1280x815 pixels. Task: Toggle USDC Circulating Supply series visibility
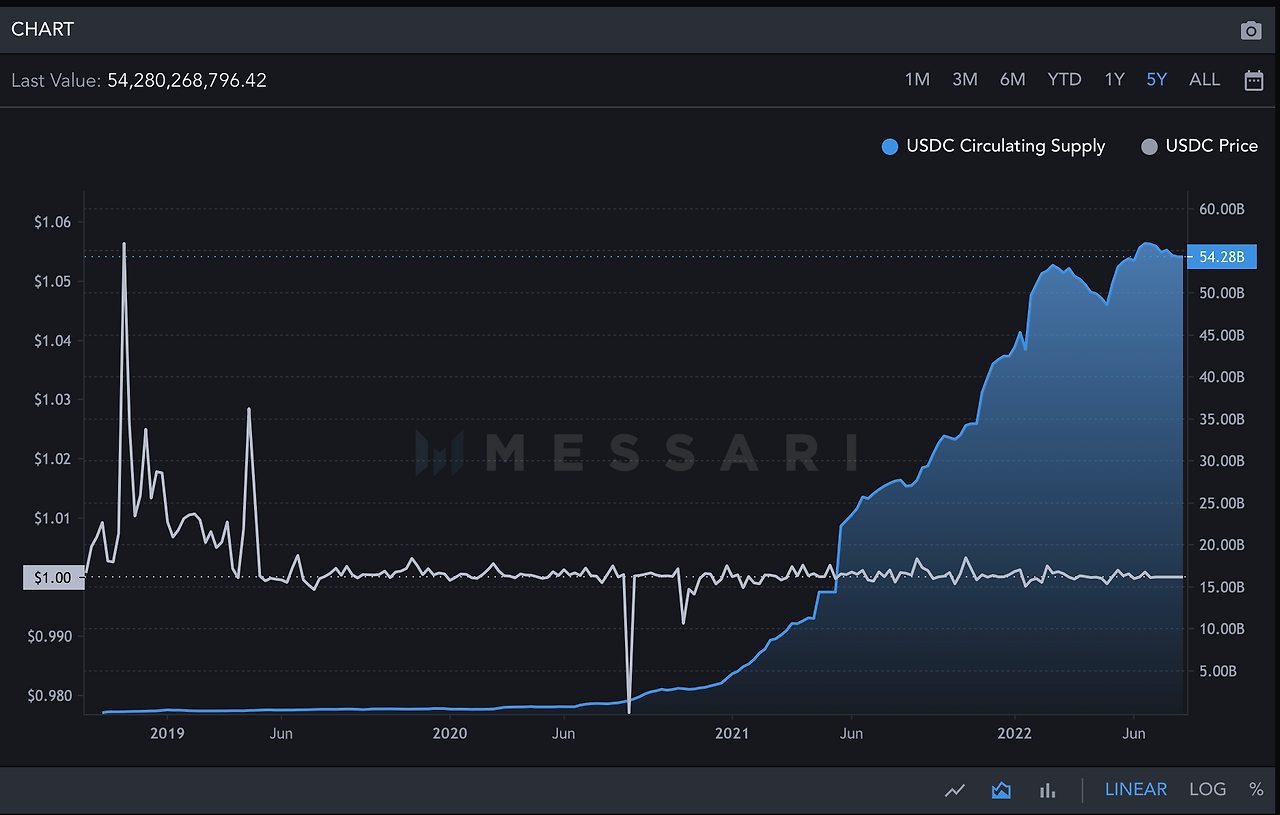[x=993, y=146]
